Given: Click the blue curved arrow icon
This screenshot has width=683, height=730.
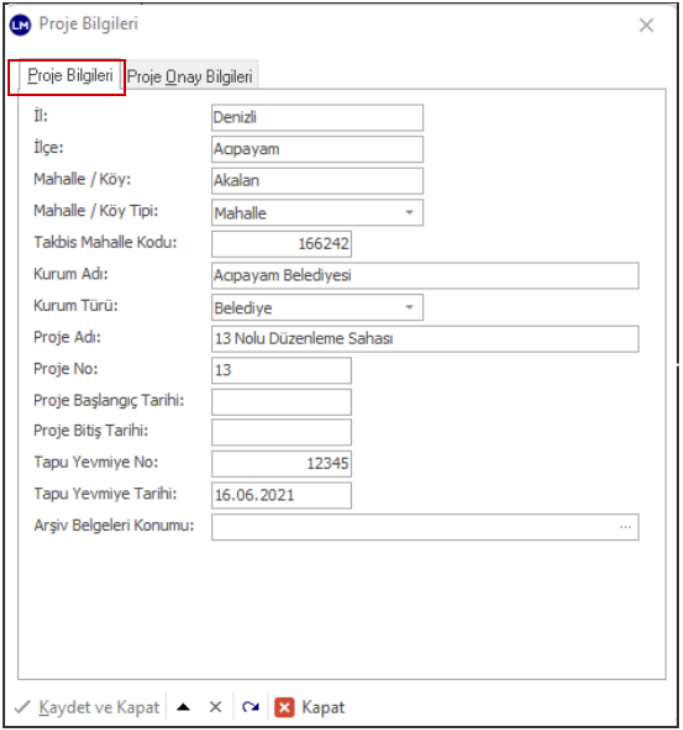Looking at the screenshot, I should 250,707.
